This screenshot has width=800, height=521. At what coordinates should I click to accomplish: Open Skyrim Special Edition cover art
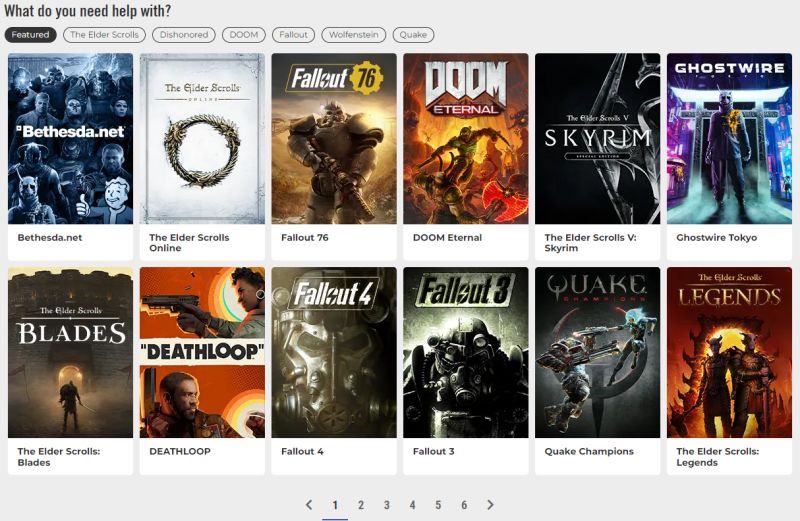point(597,138)
